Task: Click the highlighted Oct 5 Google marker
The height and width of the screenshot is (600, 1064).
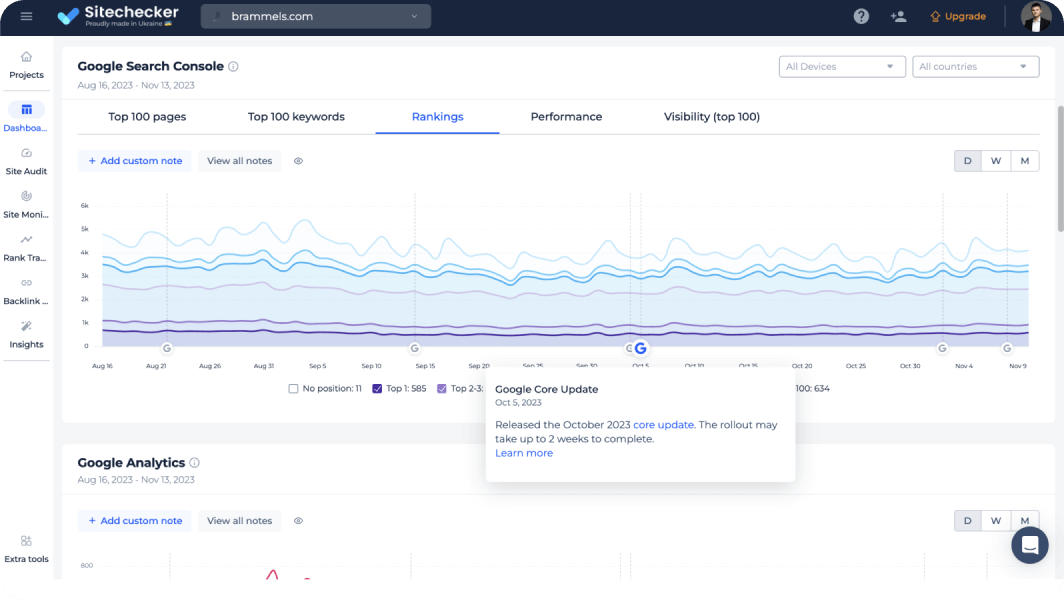Action: pyautogui.click(x=641, y=348)
